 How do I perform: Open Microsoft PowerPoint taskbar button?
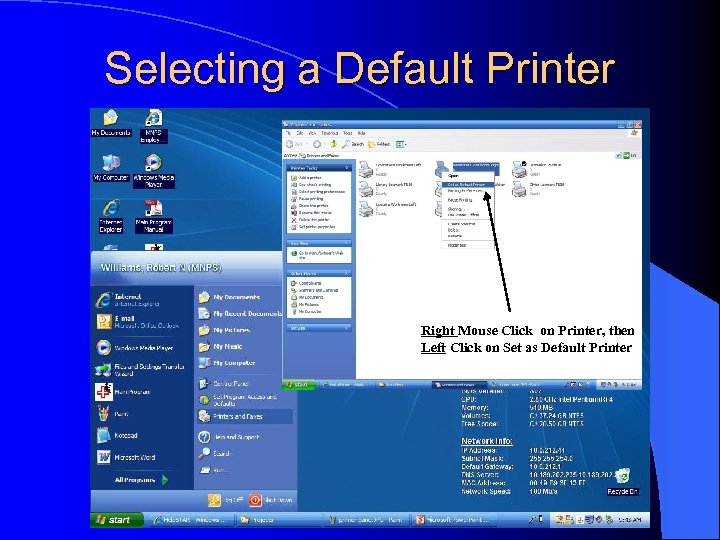(x=456, y=520)
